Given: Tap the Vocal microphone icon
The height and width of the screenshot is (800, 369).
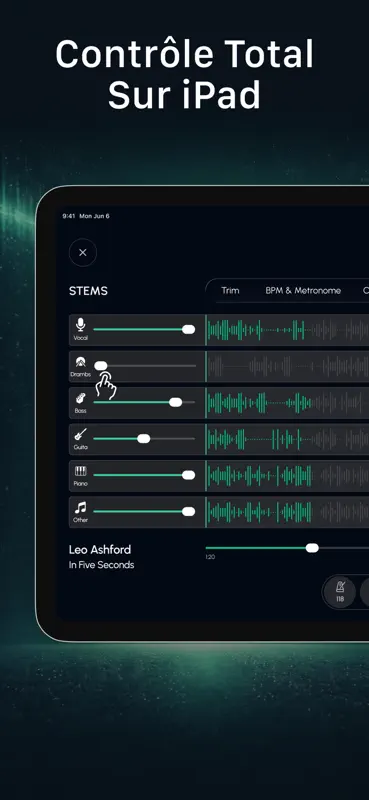Looking at the screenshot, I should click(80, 325).
